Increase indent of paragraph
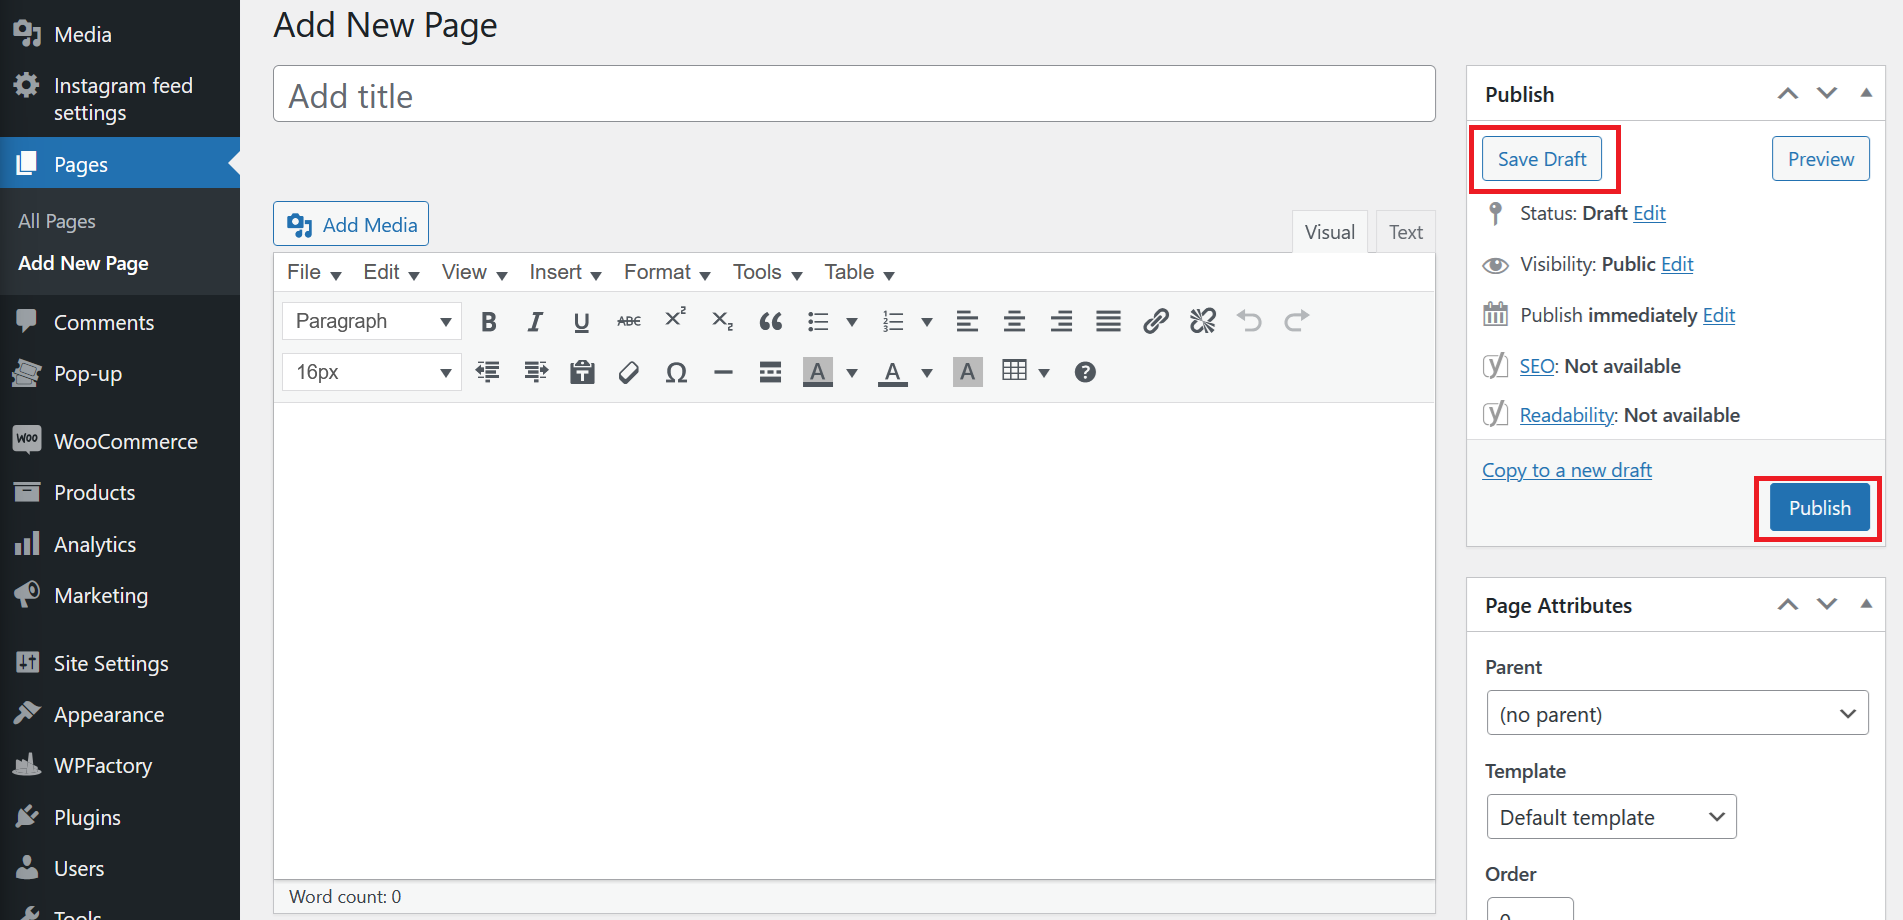Image resolution: width=1903 pixels, height=920 pixels. click(x=535, y=372)
